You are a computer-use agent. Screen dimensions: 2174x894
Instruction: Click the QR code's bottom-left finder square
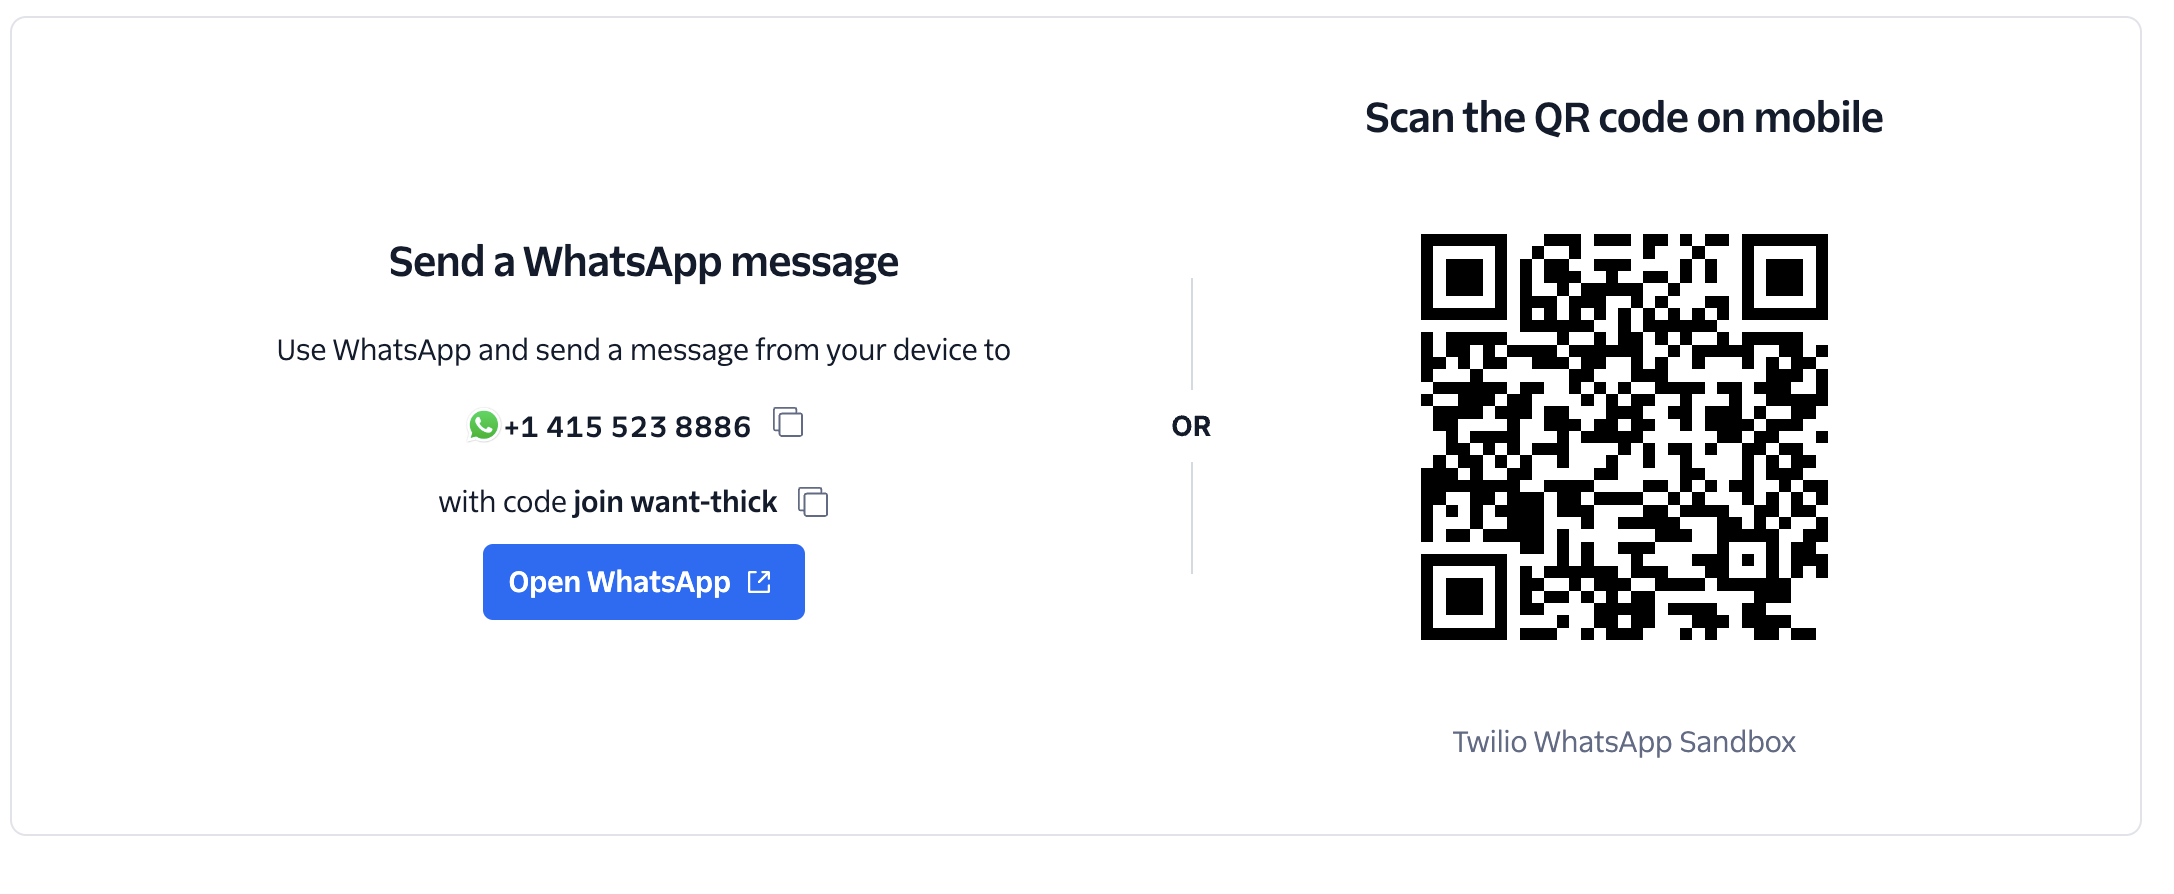point(1464,597)
